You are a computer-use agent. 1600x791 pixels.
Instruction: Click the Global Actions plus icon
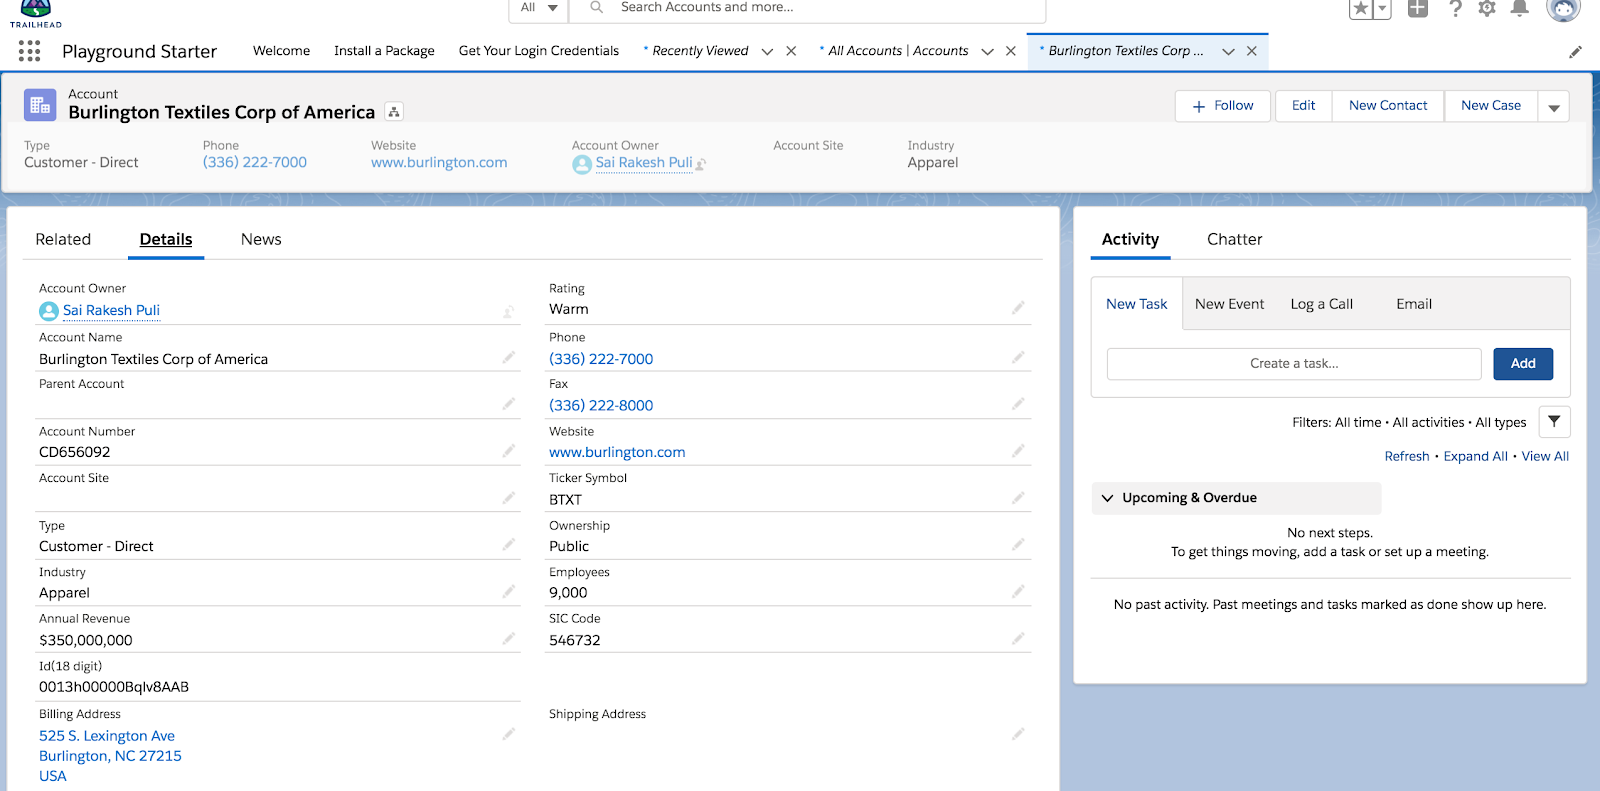[1418, 9]
